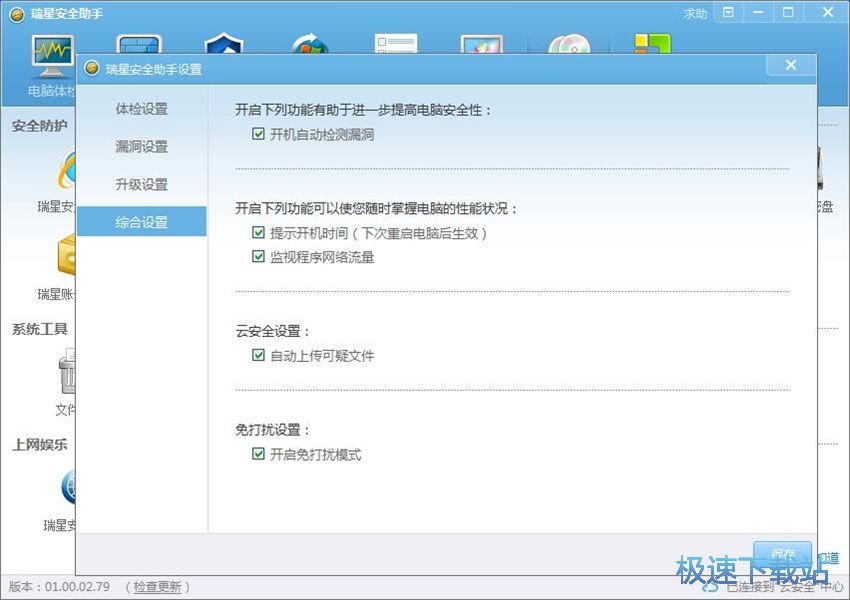This screenshot has width=850, height=600.
Task: Open the checklist window icon in top toolbar
Action: point(396,43)
